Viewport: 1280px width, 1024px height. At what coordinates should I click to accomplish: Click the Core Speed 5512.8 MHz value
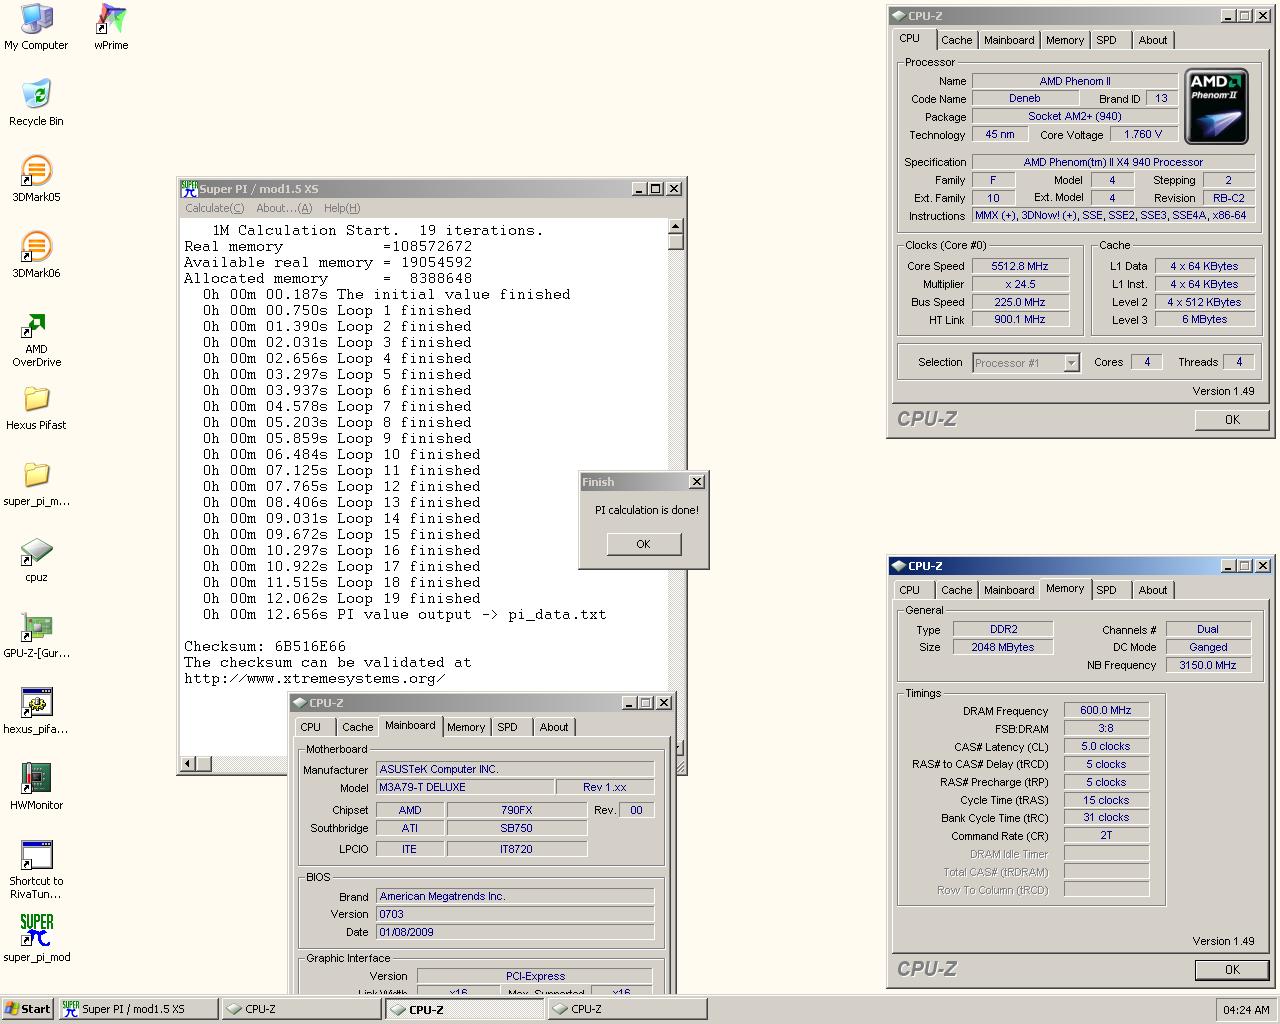point(1020,266)
